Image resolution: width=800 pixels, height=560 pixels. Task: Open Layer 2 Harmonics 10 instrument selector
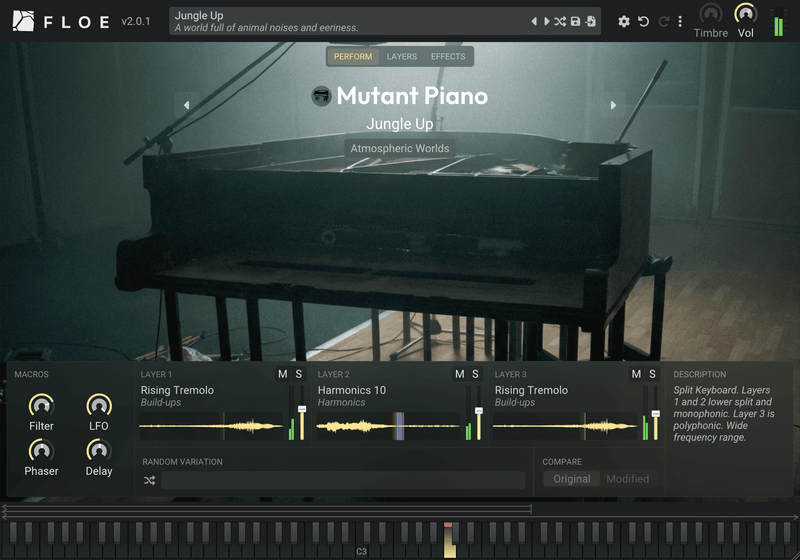tap(352, 390)
